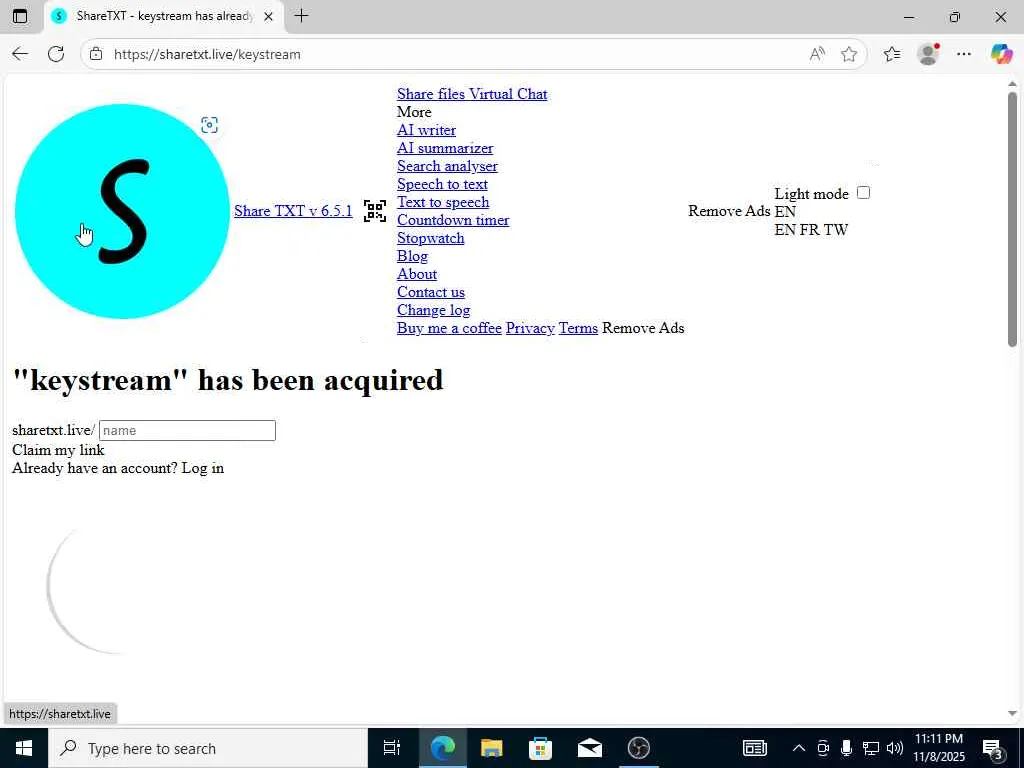The image size is (1024, 768).
Task: Open Terms link
Action: tap(578, 328)
